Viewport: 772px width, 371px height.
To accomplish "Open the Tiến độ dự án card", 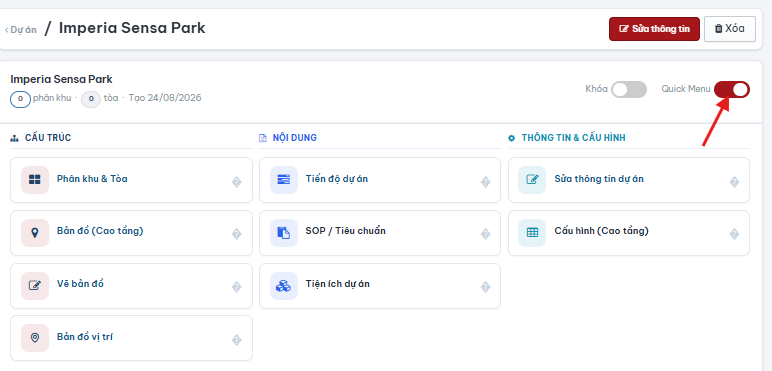I will (x=380, y=180).
